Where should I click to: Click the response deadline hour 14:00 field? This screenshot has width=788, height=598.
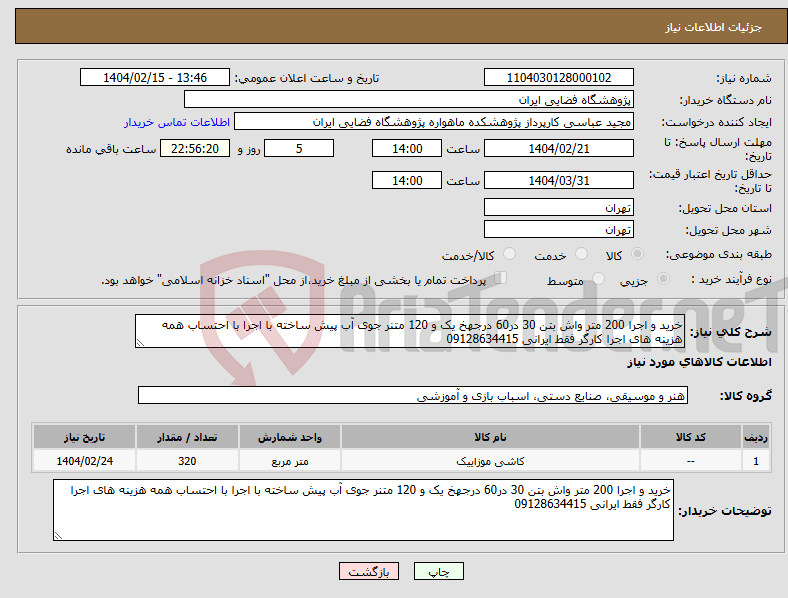click(407, 148)
